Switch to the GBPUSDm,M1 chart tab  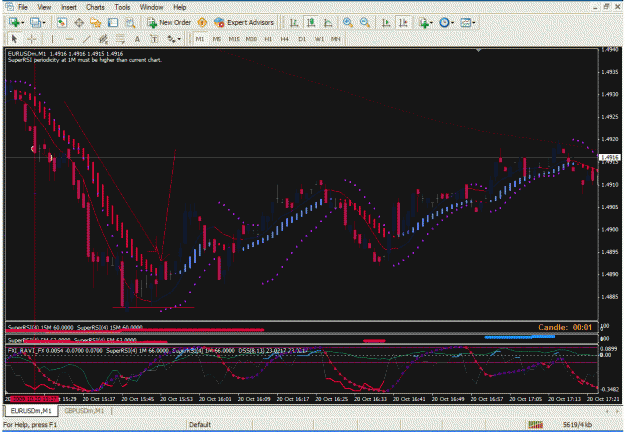pos(84,410)
